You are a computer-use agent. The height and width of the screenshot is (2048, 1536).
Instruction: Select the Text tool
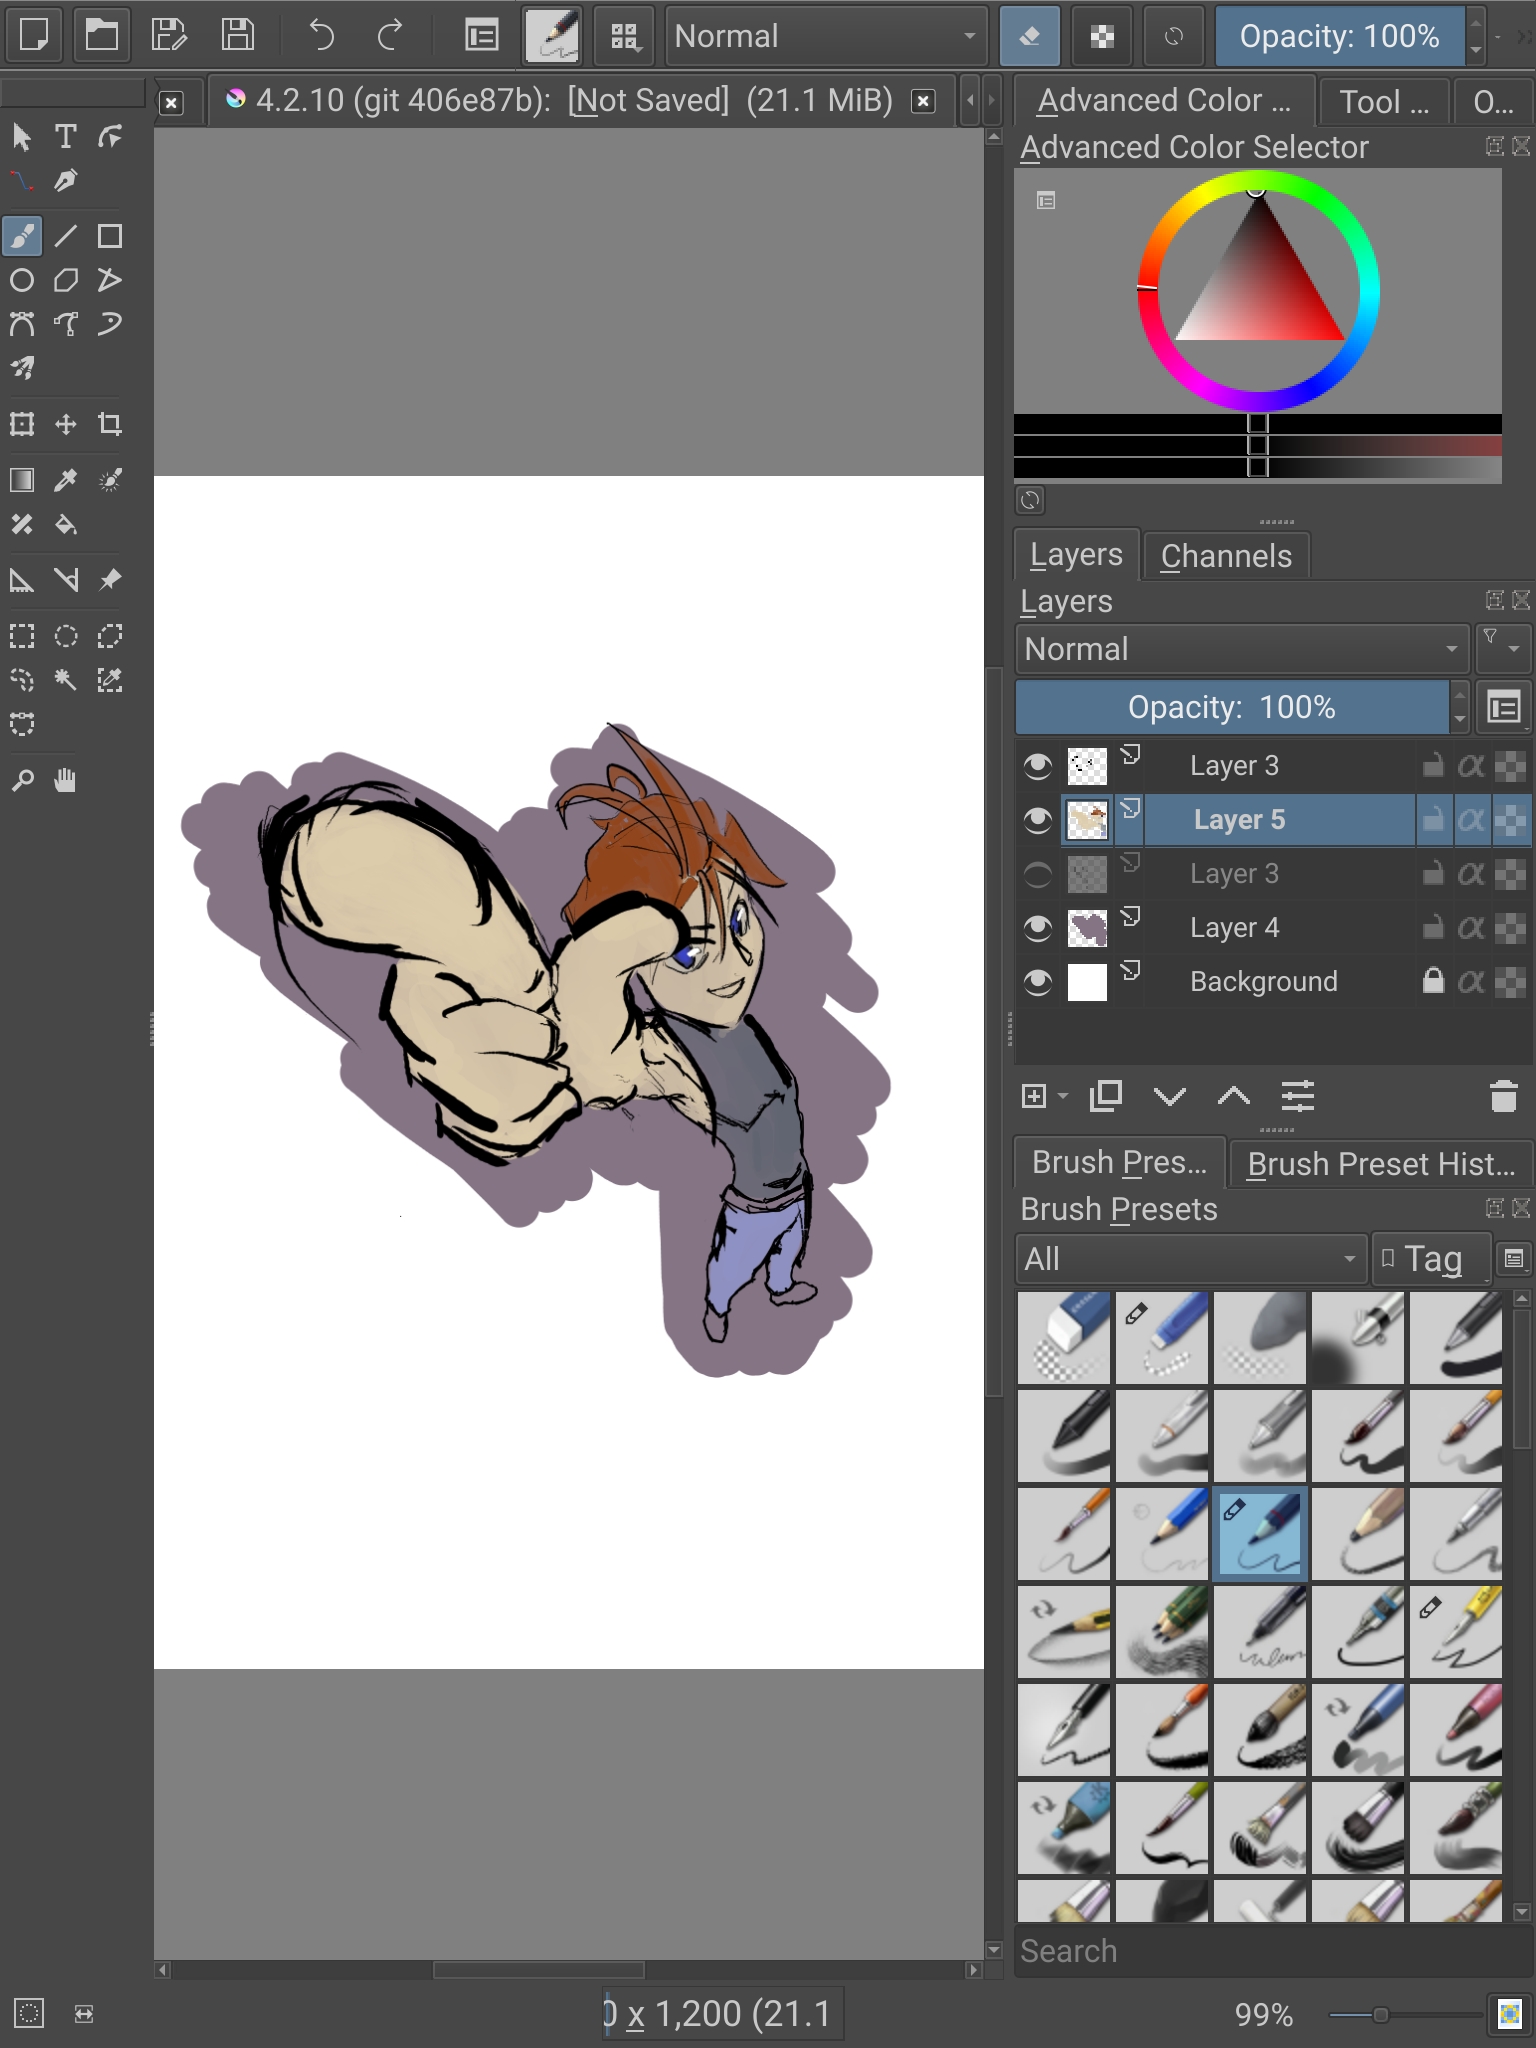[x=66, y=136]
